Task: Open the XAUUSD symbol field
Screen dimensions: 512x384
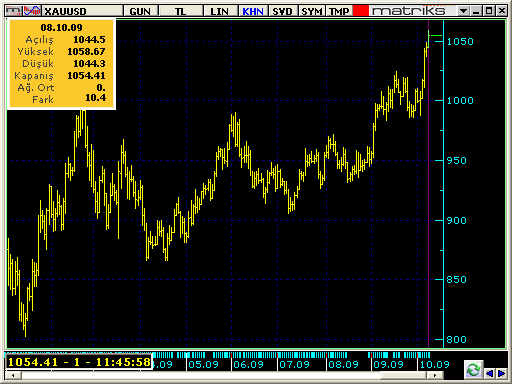Action: pyautogui.click(x=82, y=11)
